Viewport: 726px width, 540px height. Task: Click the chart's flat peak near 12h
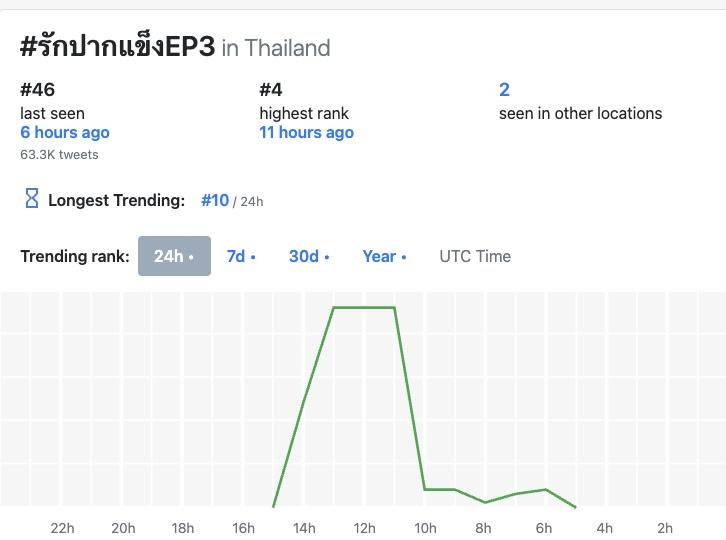coord(364,307)
